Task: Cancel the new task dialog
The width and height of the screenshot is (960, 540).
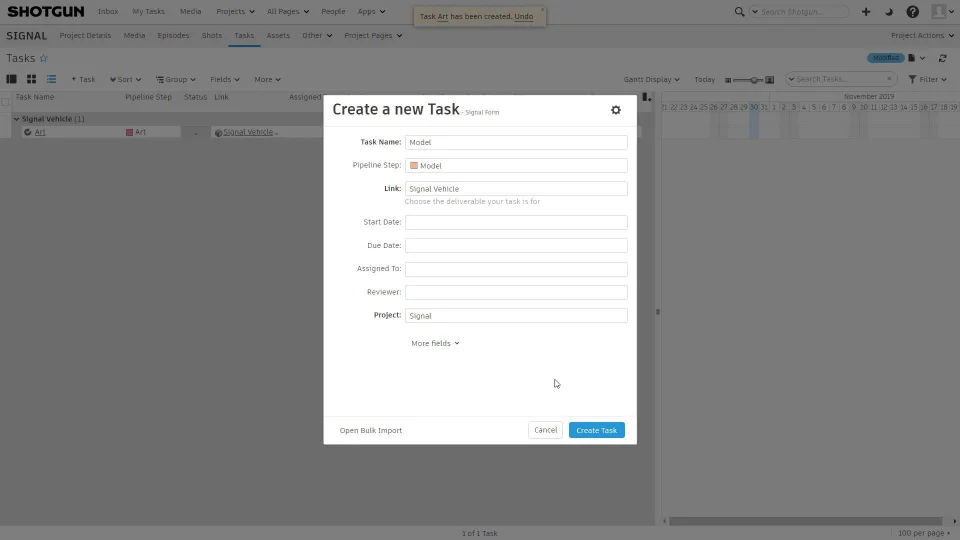Action: [545, 430]
